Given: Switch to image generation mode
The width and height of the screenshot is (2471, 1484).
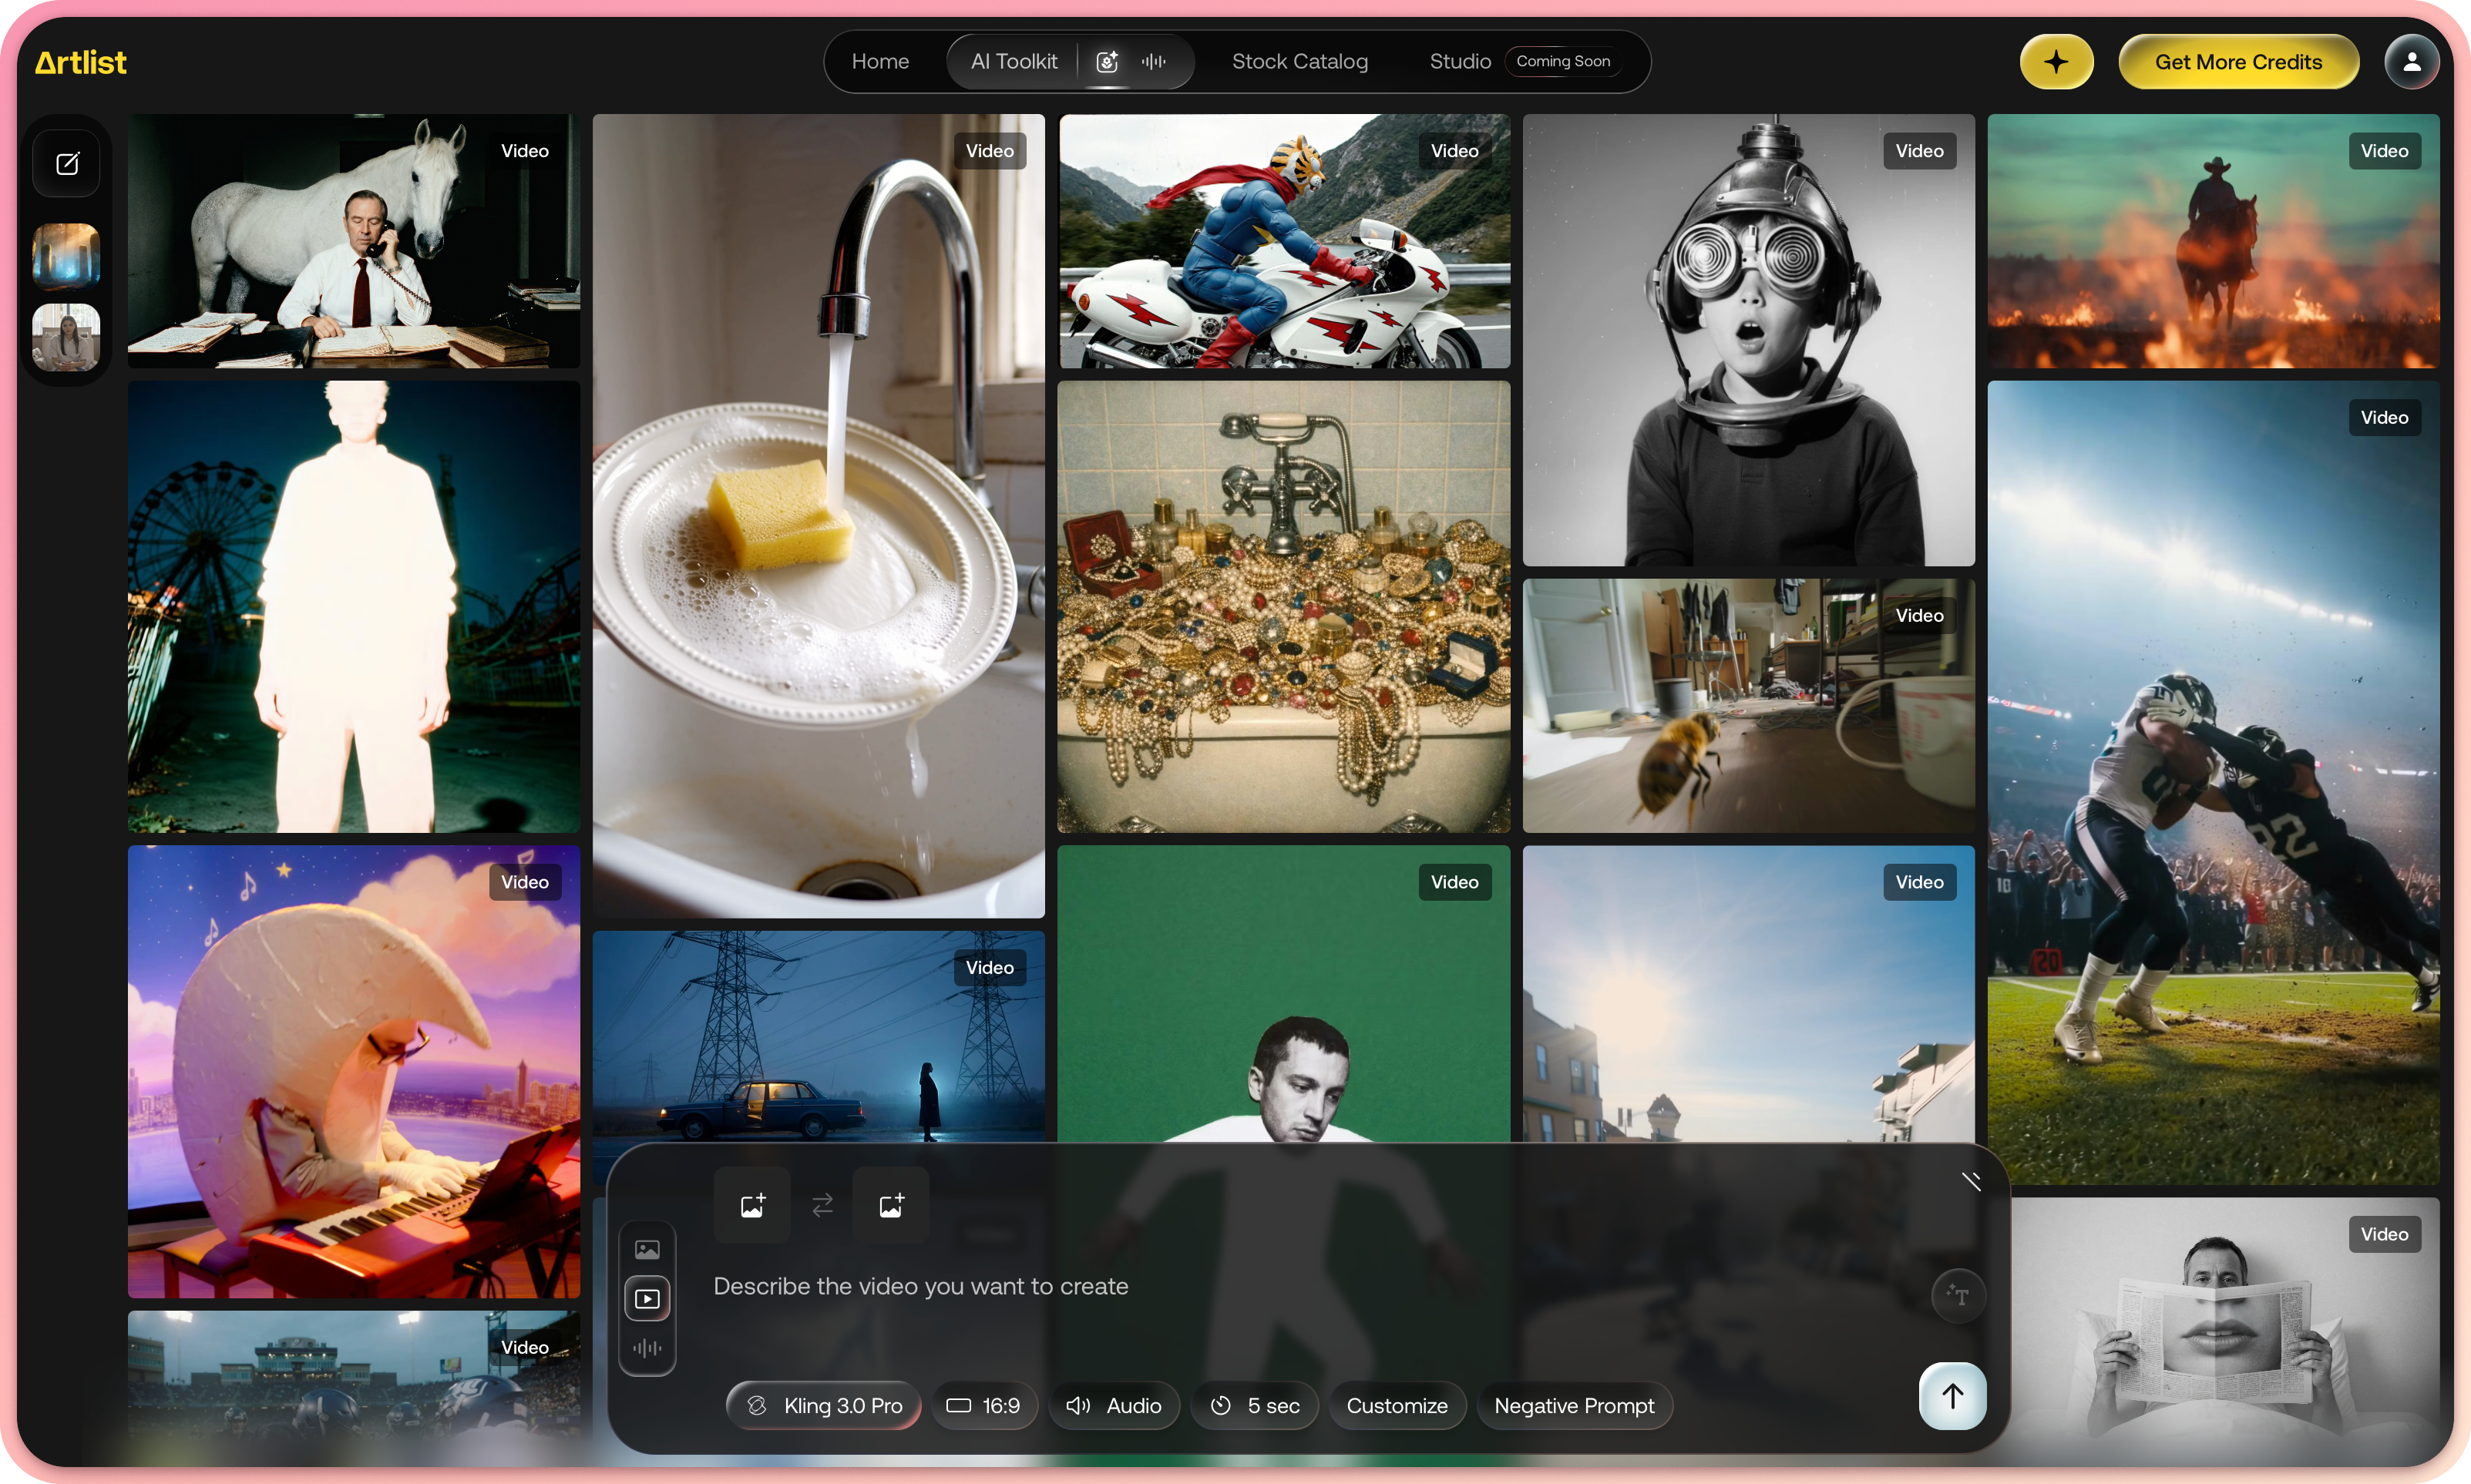Looking at the screenshot, I should point(647,1250).
